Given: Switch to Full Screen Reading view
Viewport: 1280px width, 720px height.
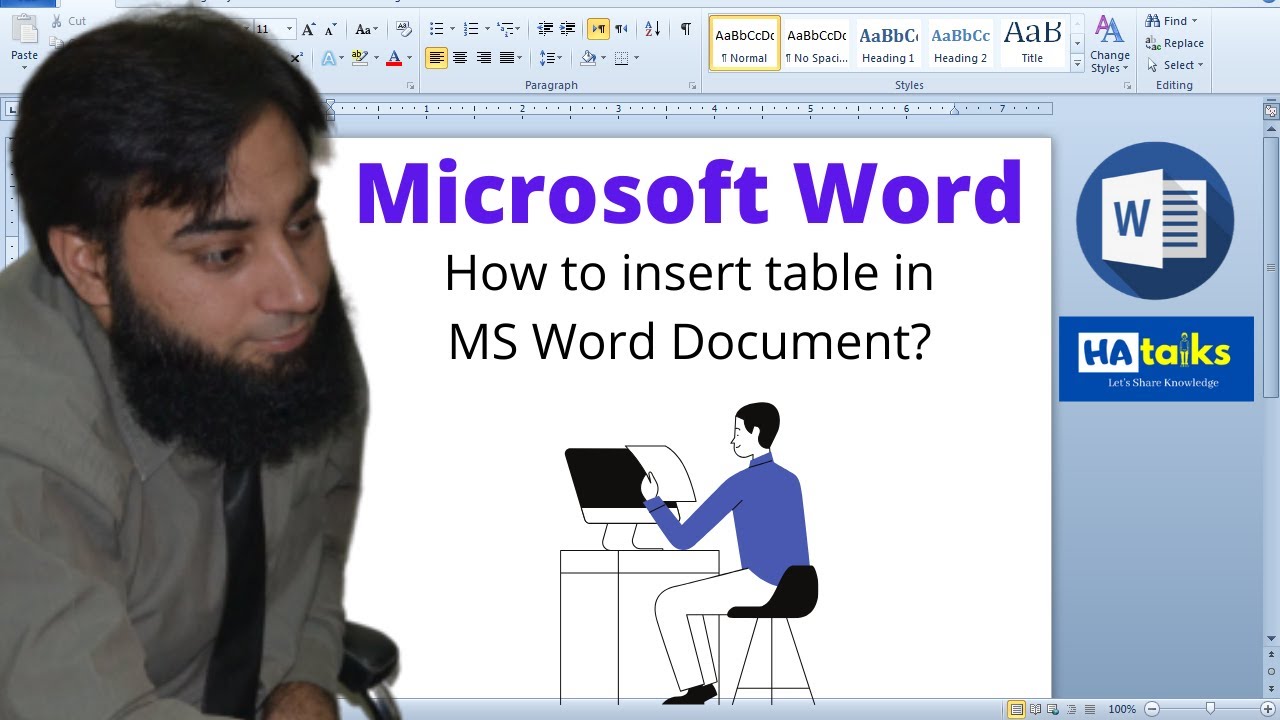Looking at the screenshot, I should click(x=1035, y=709).
